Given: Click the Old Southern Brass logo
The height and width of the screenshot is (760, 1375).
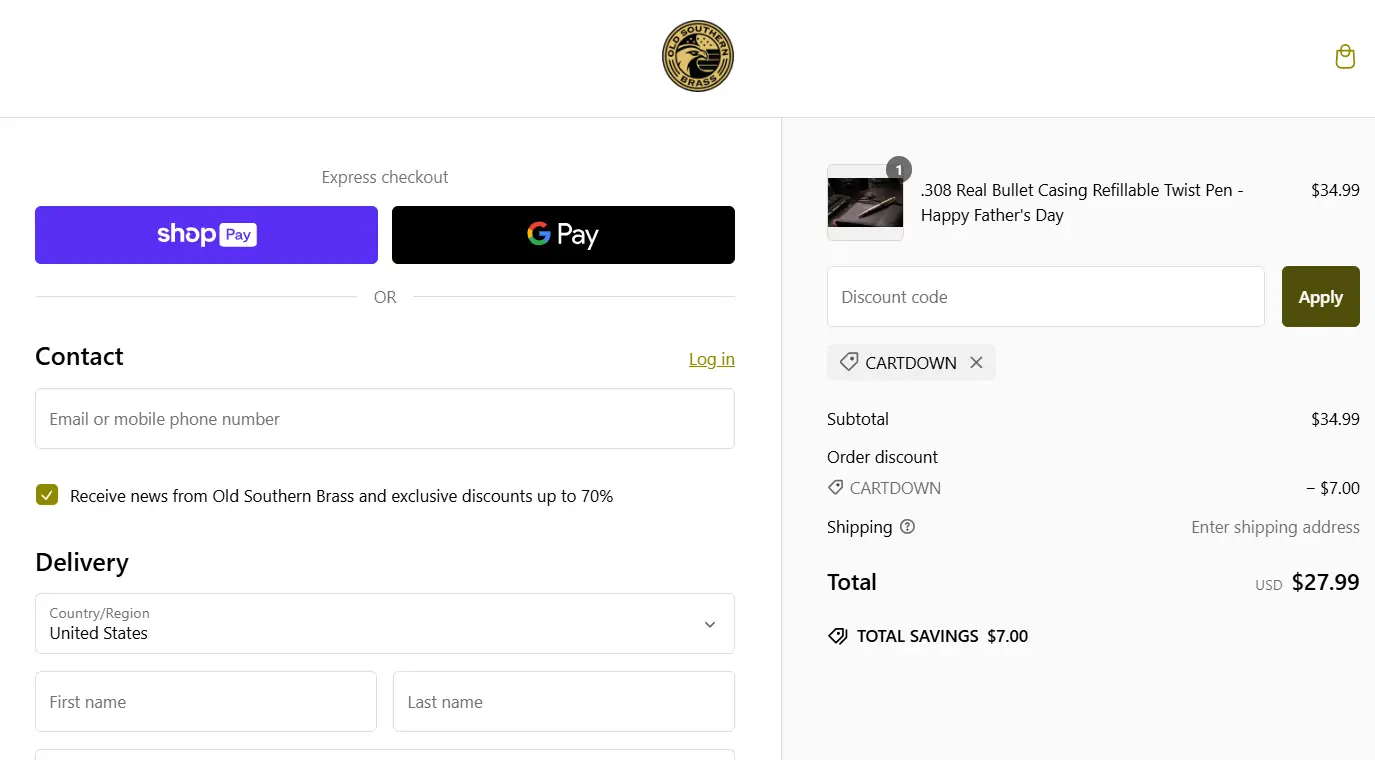Looking at the screenshot, I should pyautogui.click(x=698, y=57).
